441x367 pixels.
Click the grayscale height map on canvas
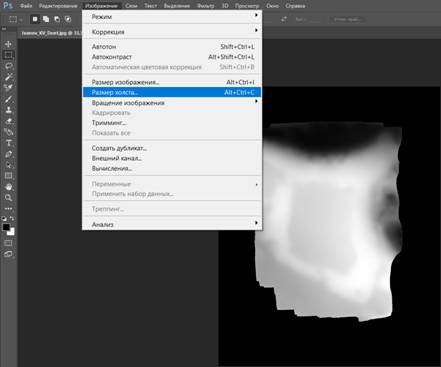coord(328,222)
